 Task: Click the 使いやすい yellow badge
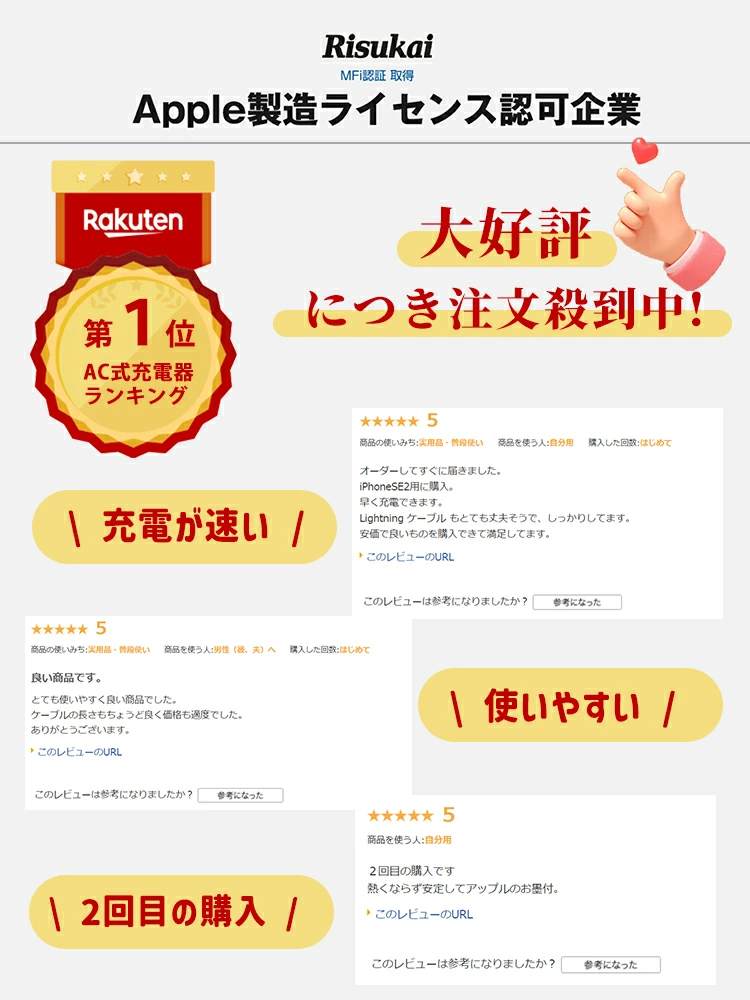(x=570, y=705)
